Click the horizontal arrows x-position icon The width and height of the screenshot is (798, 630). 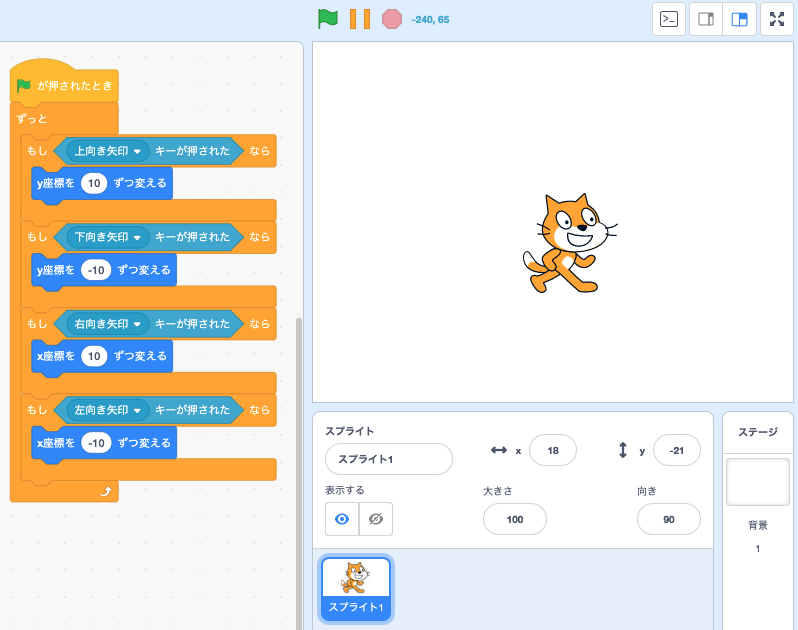pyautogui.click(x=499, y=450)
